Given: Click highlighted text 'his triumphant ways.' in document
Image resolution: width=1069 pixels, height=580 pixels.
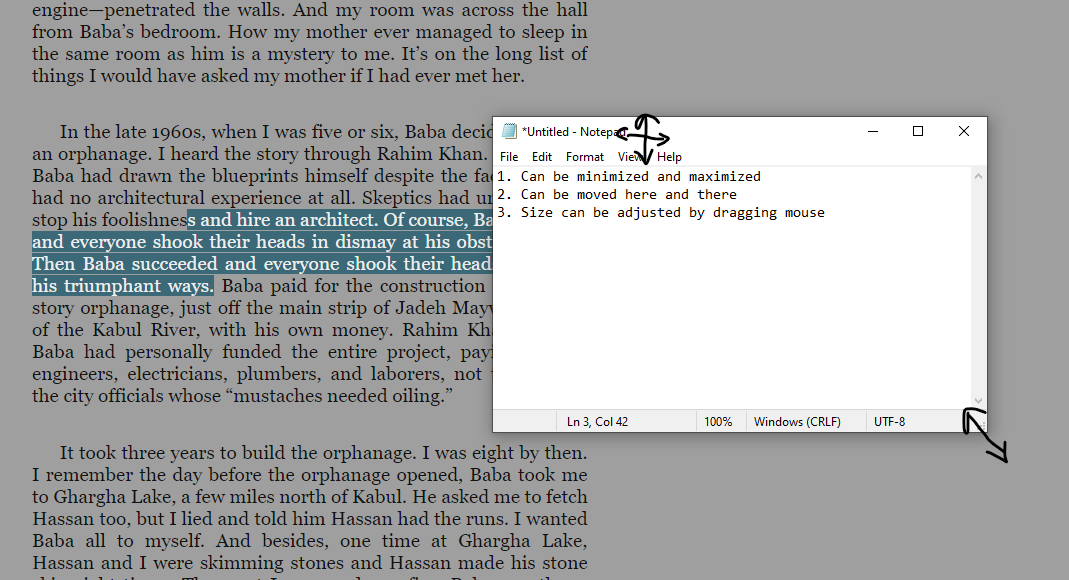Looking at the screenshot, I should click(x=123, y=286).
